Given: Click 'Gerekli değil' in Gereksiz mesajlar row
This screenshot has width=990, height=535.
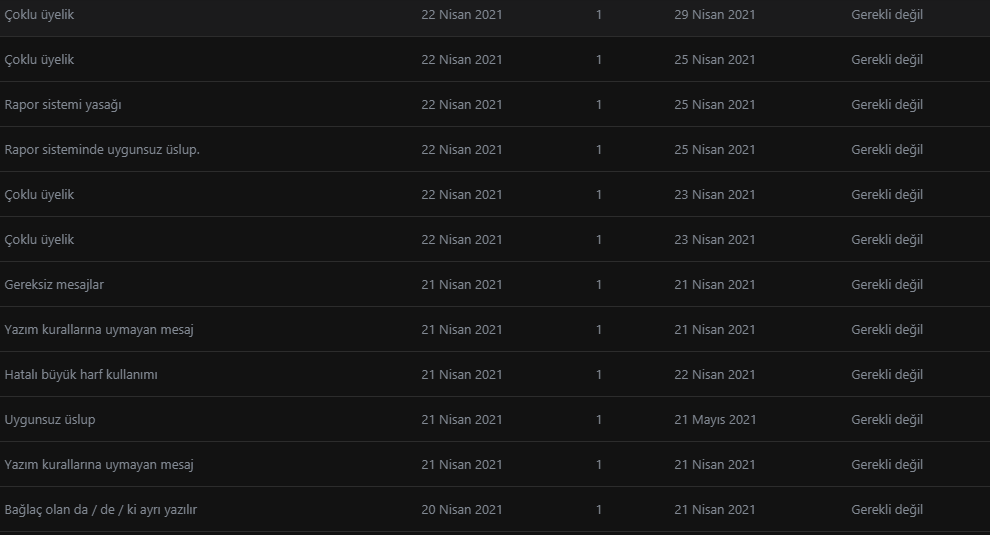Looking at the screenshot, I should click(x=886, y=285).
